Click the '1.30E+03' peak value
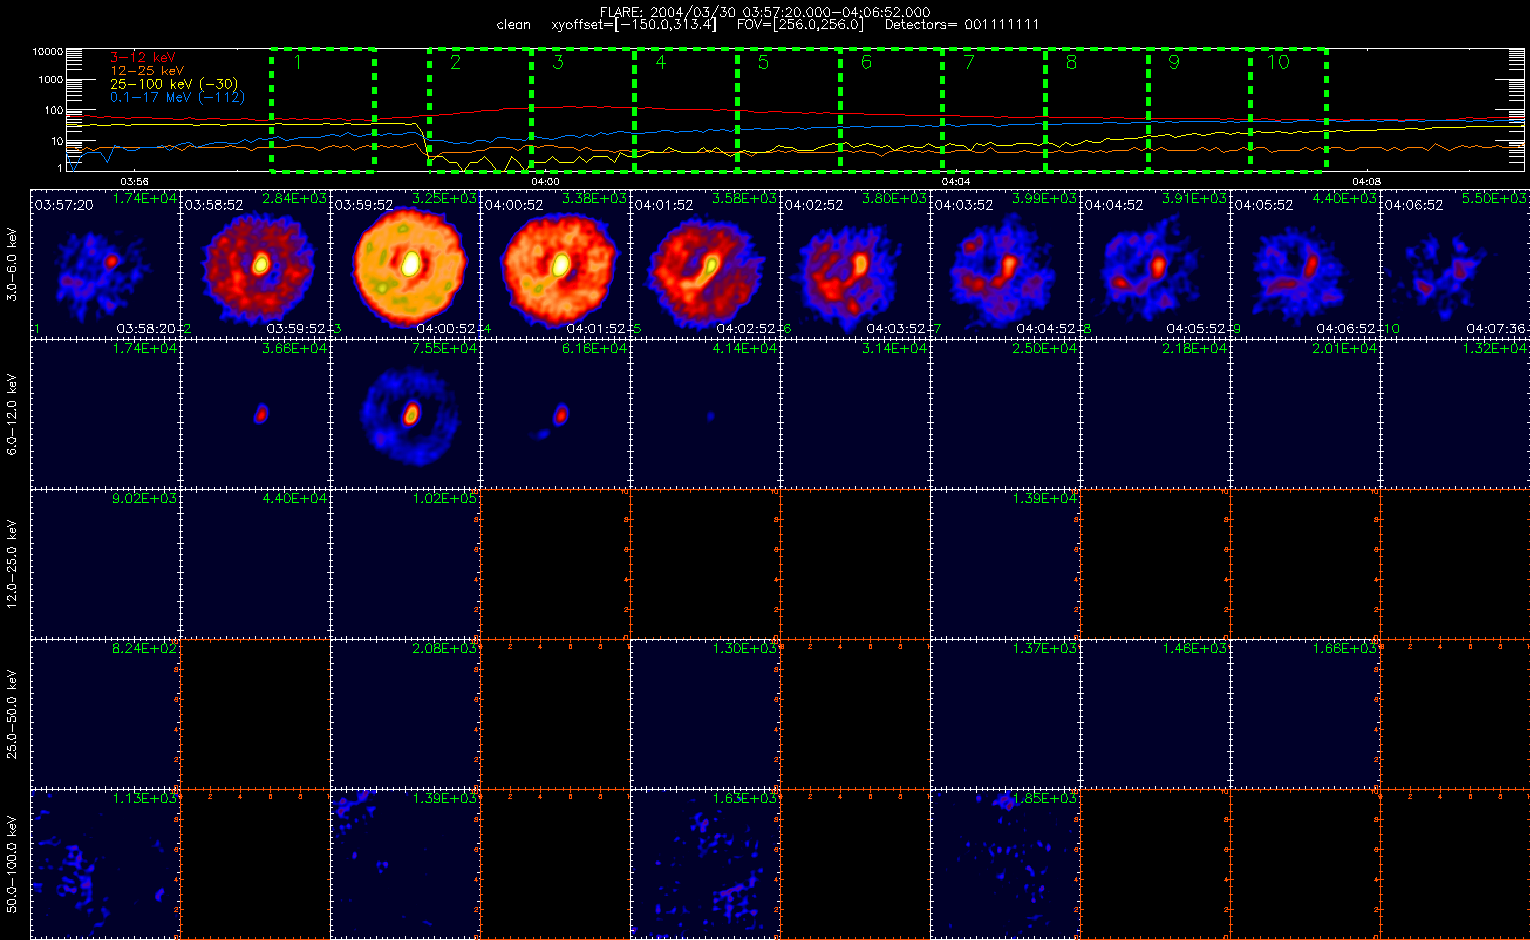 (x=745, y=649)
